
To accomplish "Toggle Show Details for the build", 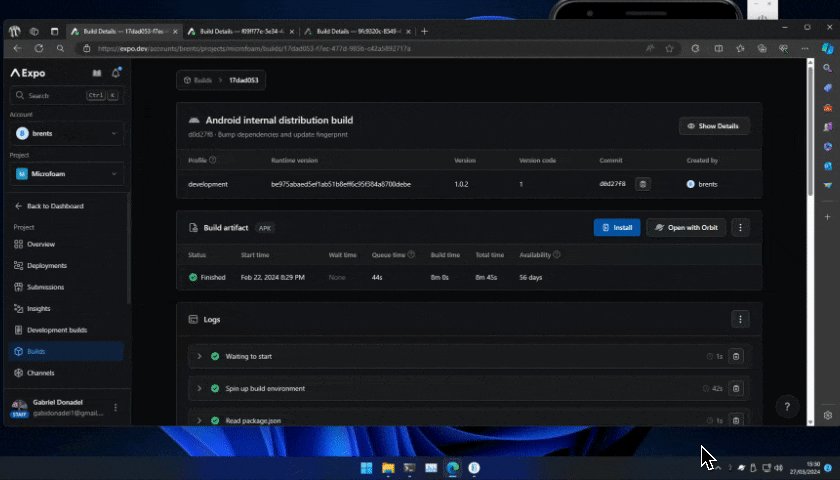I will pyautogui.click(x=714, y=126).
